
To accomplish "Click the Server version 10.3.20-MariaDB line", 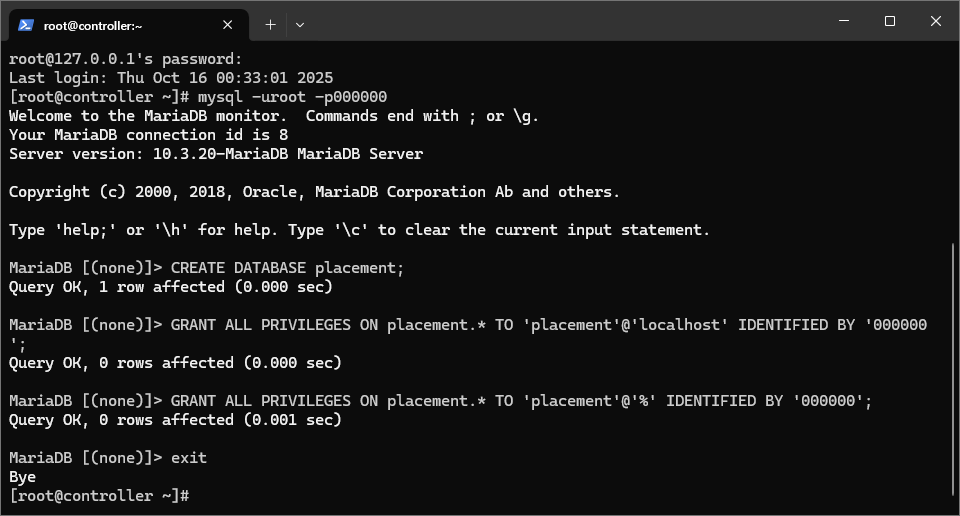I will click(x=216, y=154).
